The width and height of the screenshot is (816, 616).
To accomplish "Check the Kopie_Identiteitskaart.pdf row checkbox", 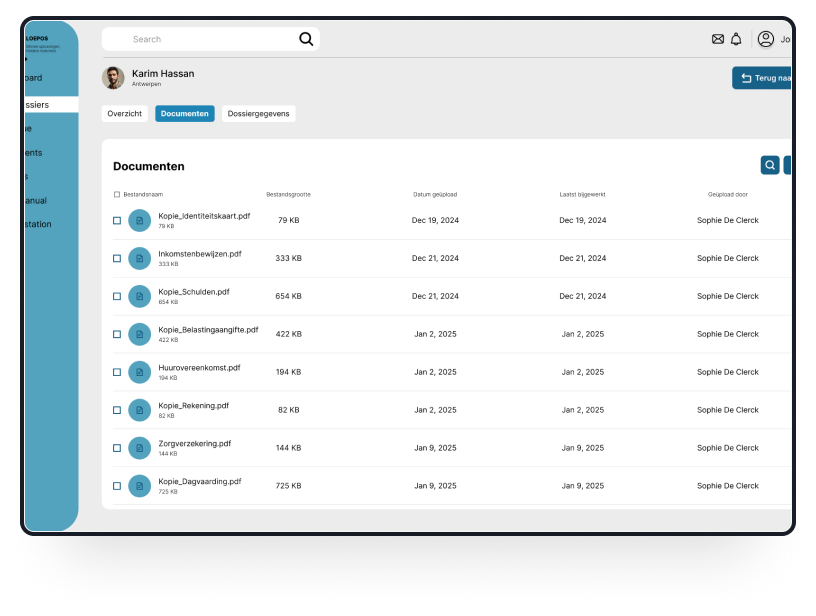I will (x=117, y=221).
